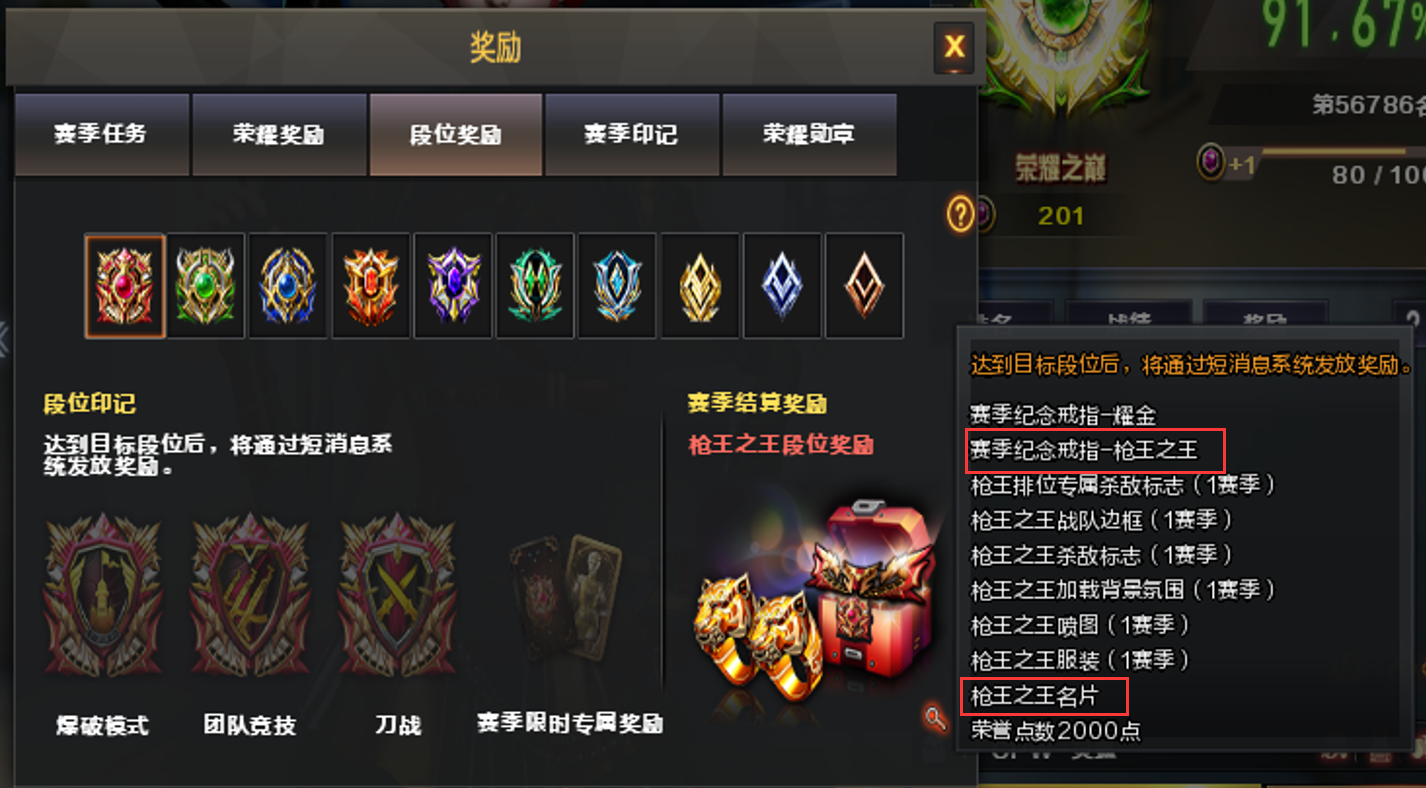1426x788 pixels.
Task: Open the 荣耀勋章 tab
Action: pyautogui.click(x=809, y=135)
